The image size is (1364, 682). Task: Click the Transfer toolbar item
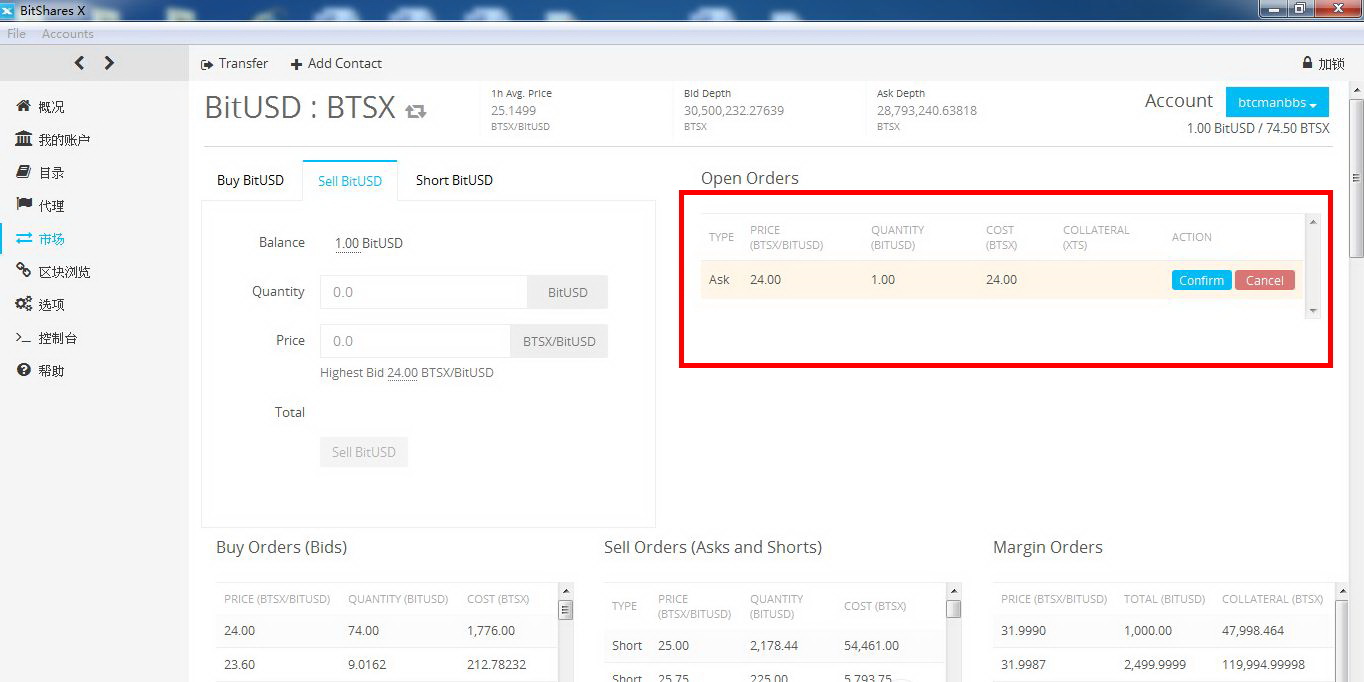point(235,63)
